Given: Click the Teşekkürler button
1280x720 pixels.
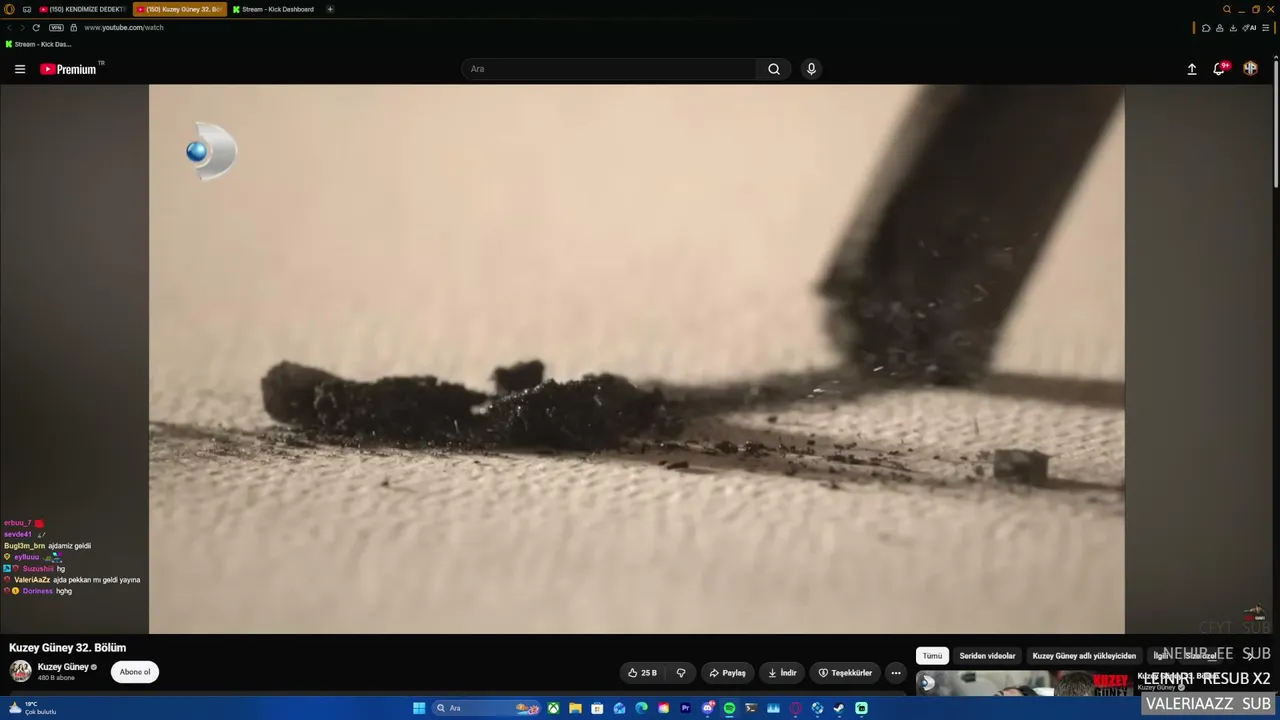Looking at the screenshot, I should pos(845,673).
